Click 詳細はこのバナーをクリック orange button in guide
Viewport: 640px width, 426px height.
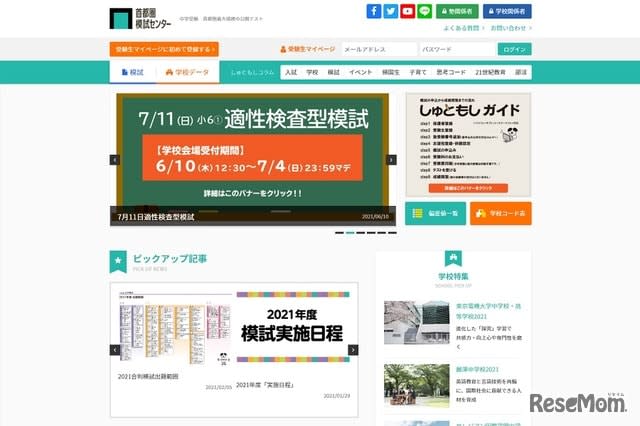[x=468, y=188]
